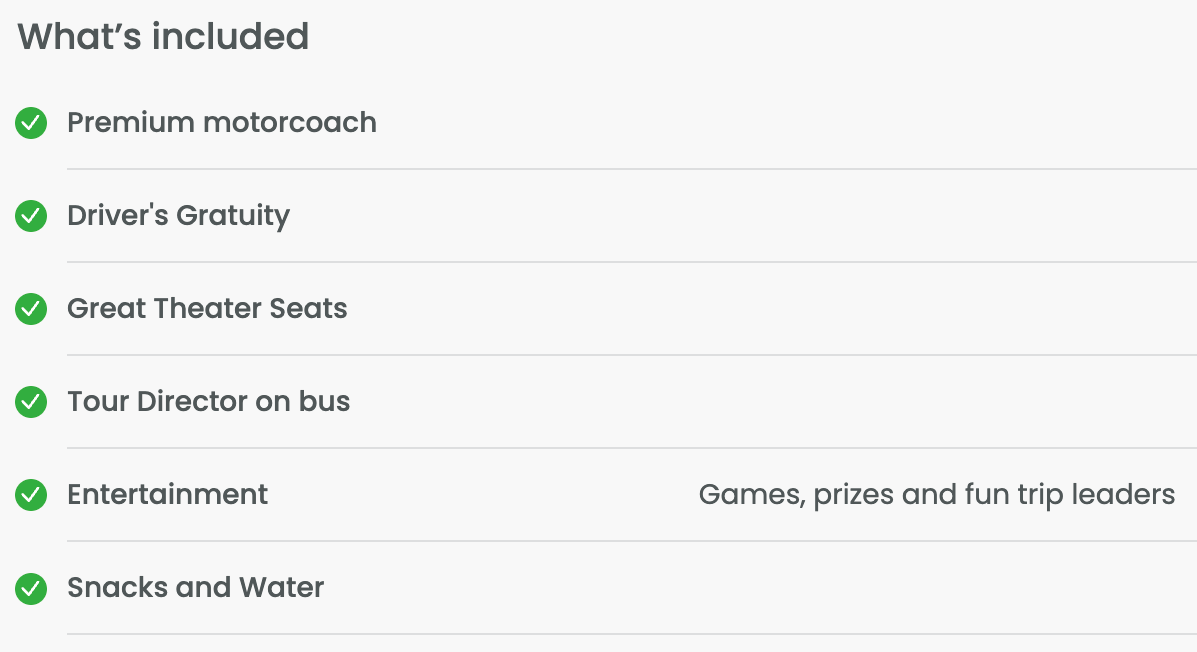Image resolution: width=1197 pixels, height=652 pixels.
Task: Click the Tour Director on bus text
Action: (208, 402)
